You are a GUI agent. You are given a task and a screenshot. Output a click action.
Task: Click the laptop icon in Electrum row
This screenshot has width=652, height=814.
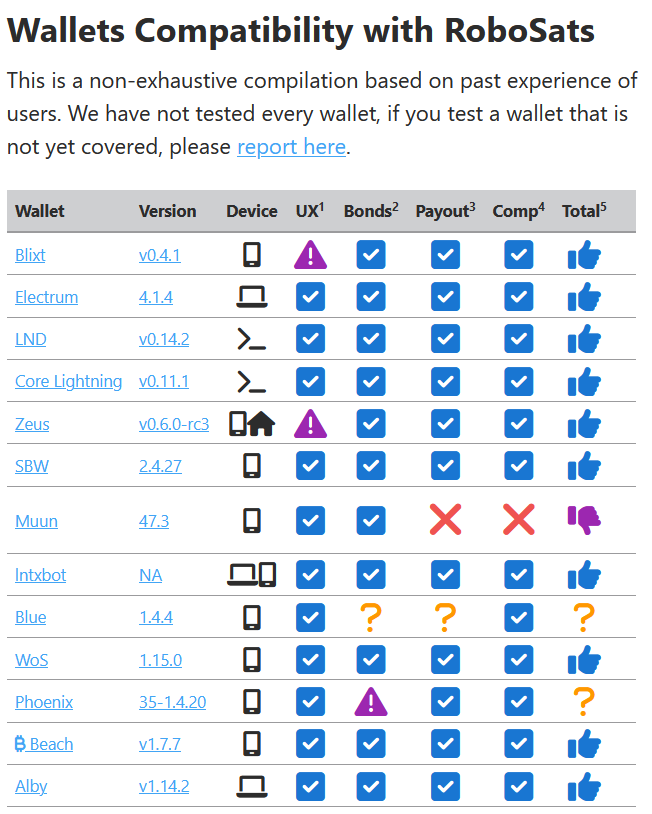coord(252,297)
